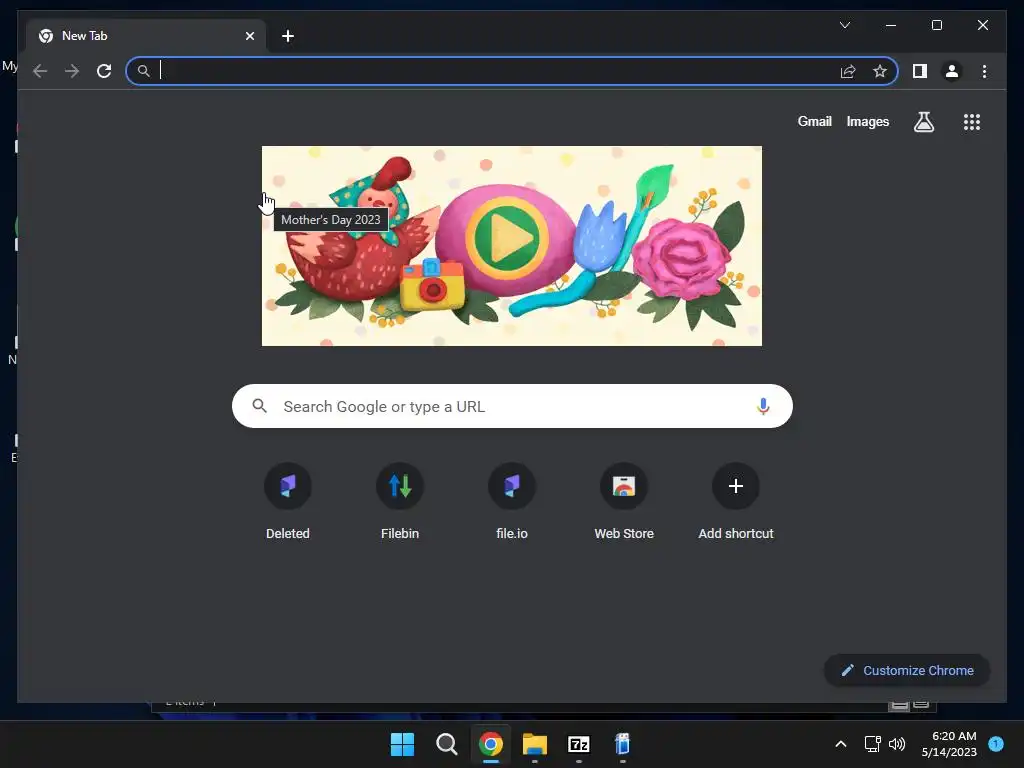Go back using the back arrow
Viewport: 1024px width, 768px height.
tap(40, 71)
